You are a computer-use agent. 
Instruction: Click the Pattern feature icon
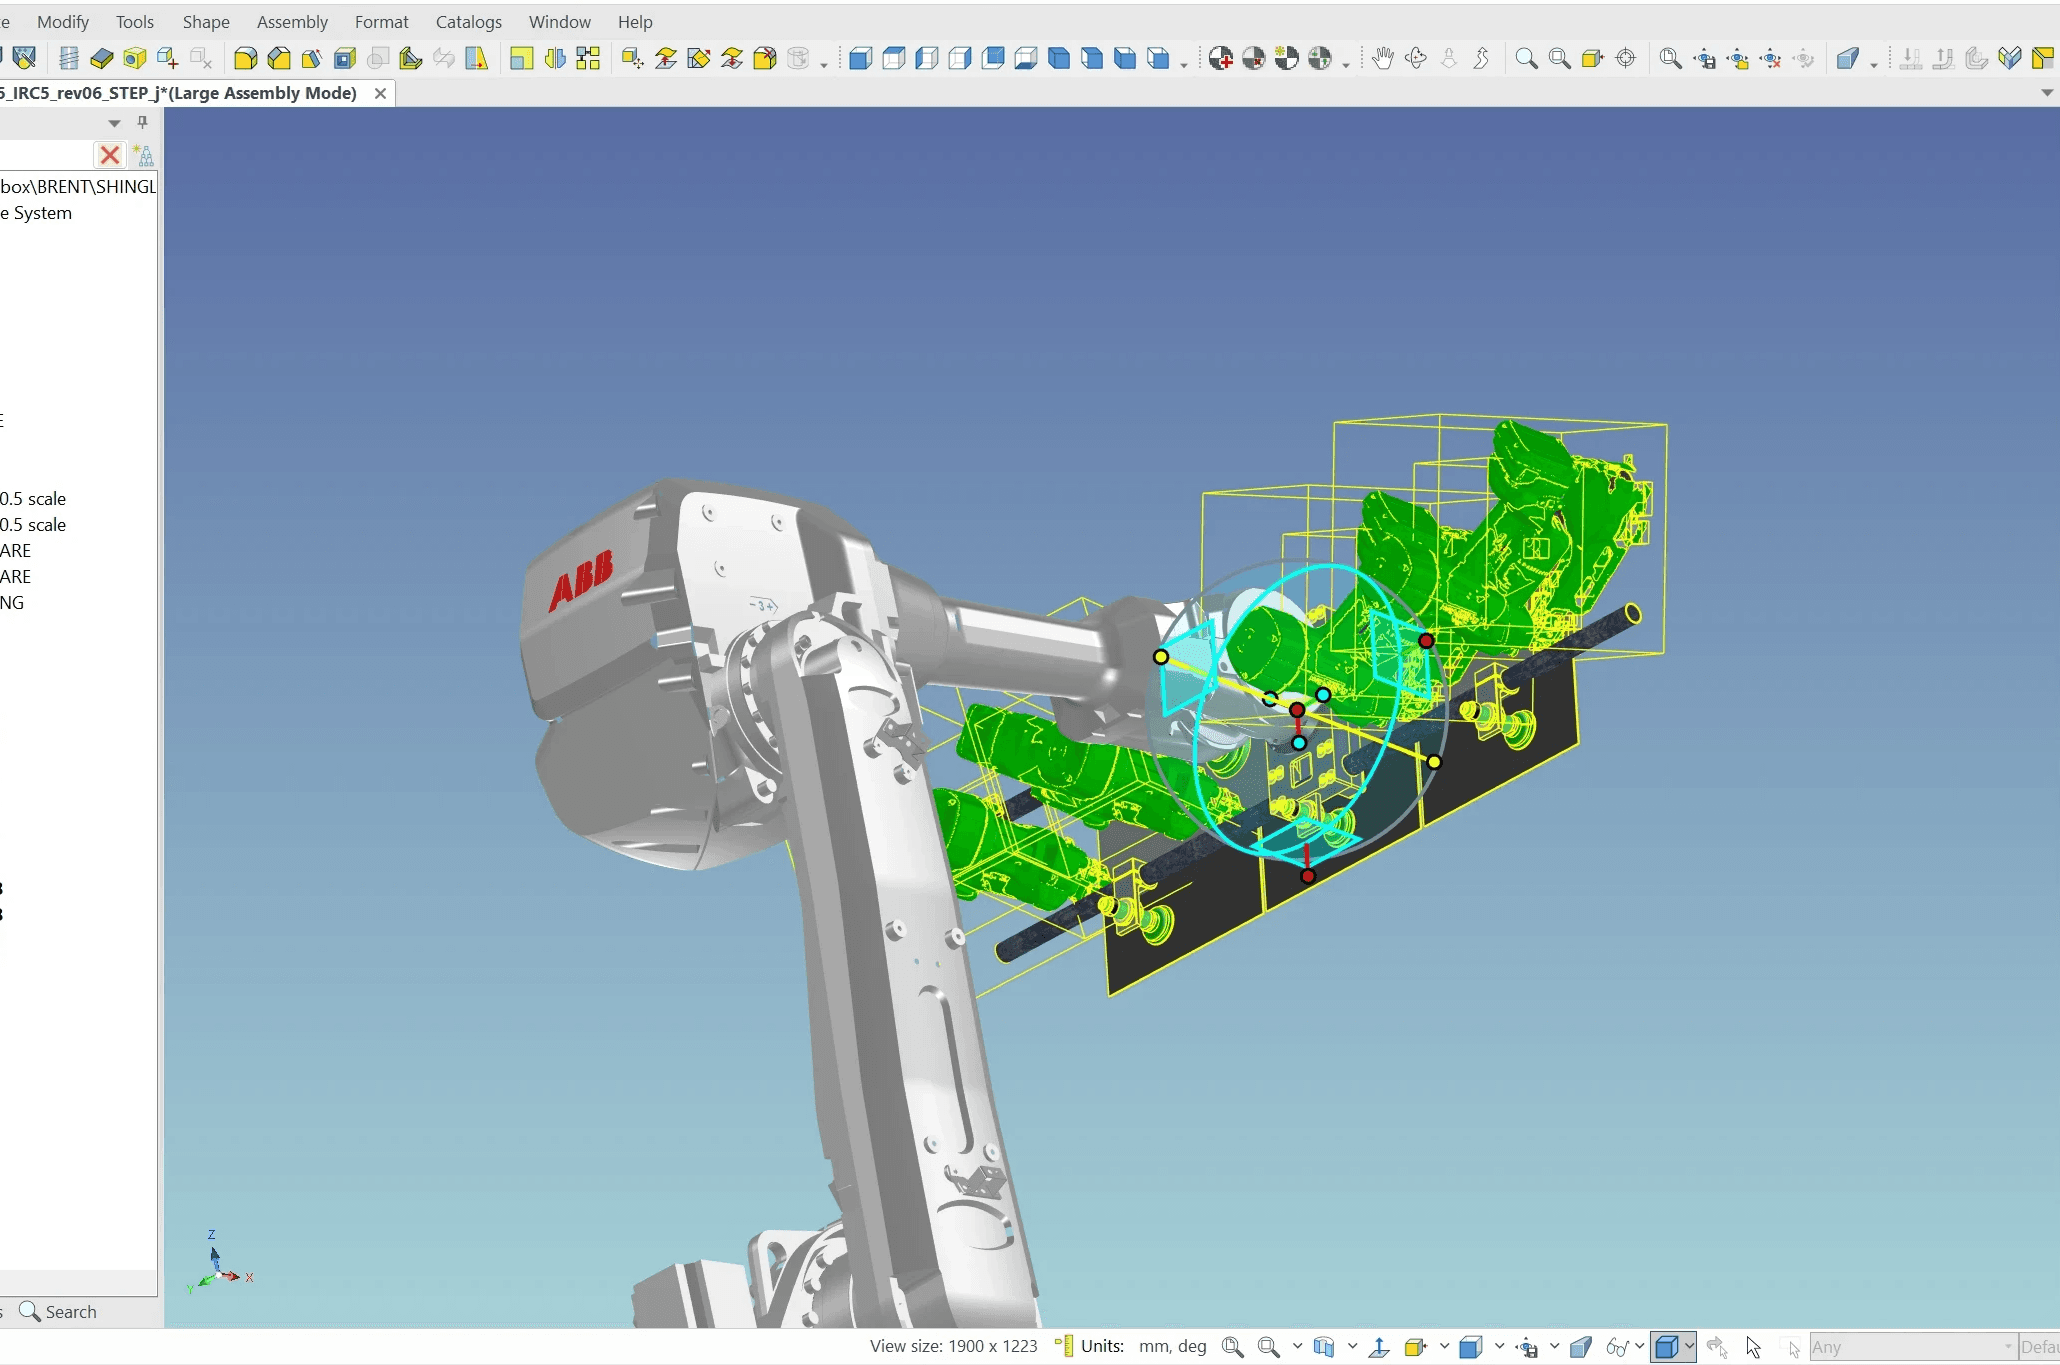588,59
